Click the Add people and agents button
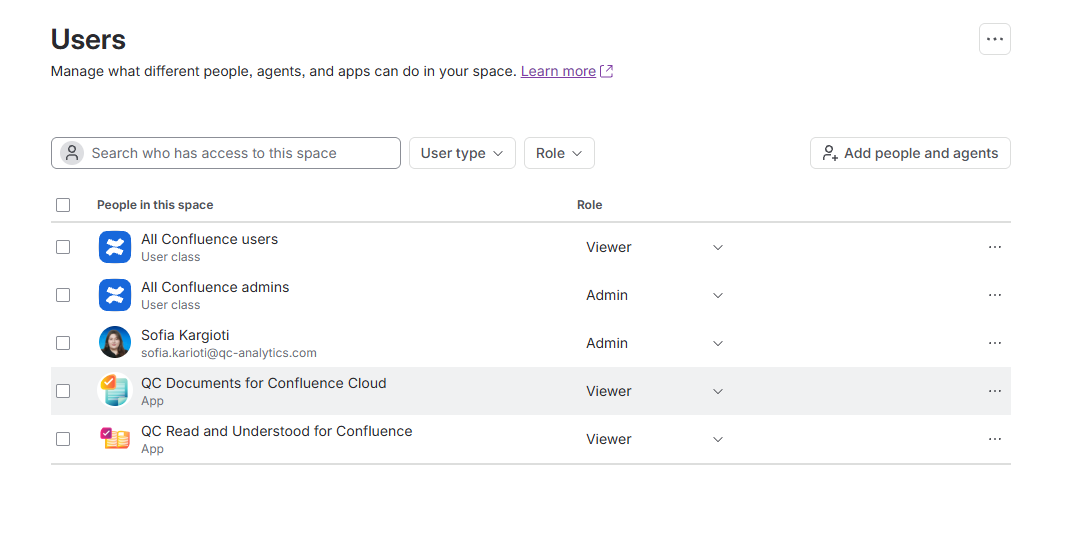The image size is (1084, 547). 910,153
